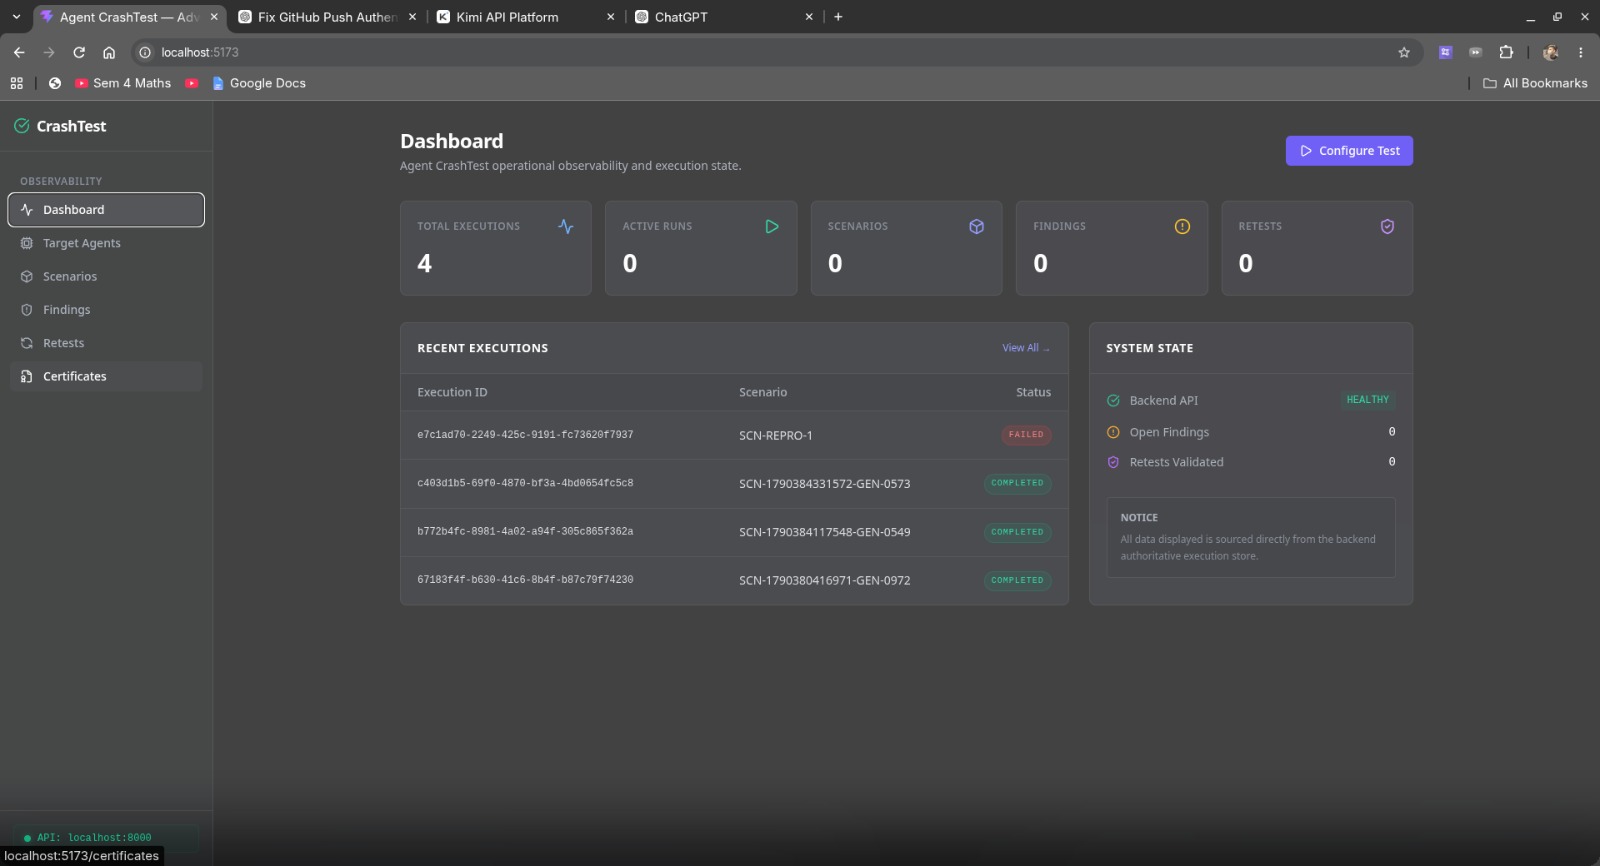1600x866 pixels.
Task: Open the Sem 4 Maths bookmark
Action: pyautogui.click(x=123, y=83)
